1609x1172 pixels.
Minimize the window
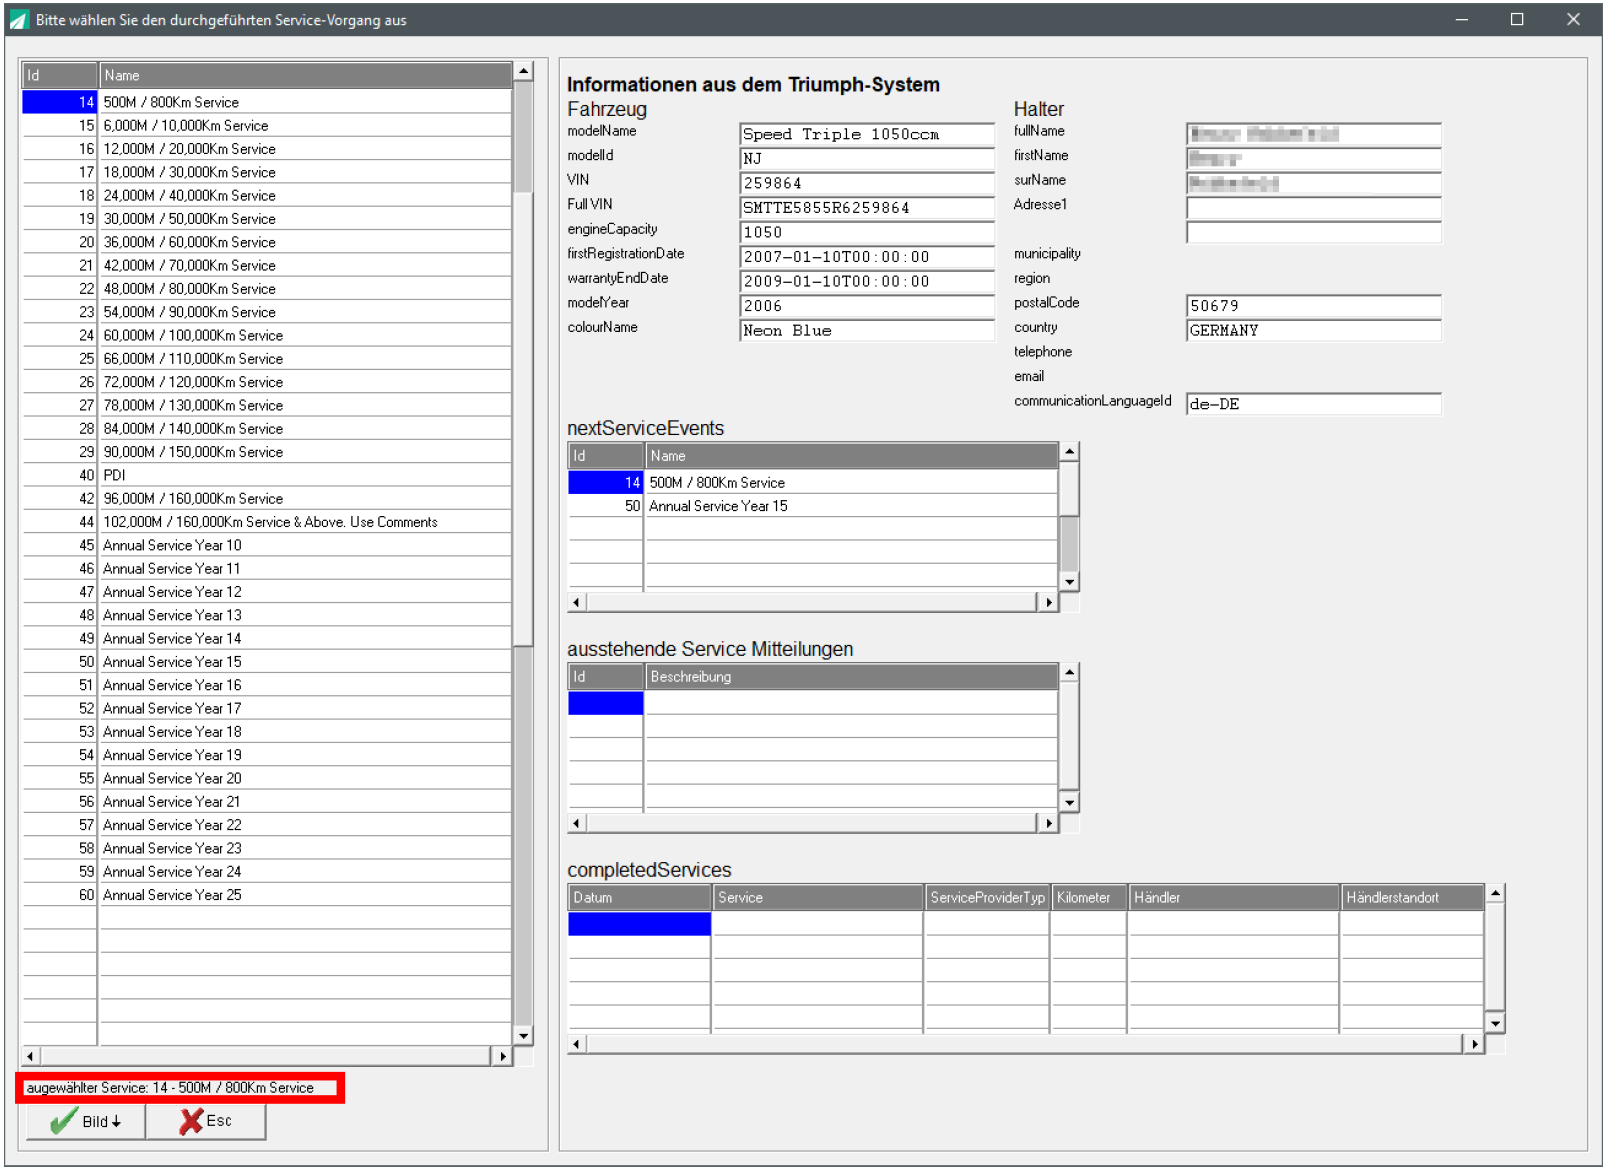[x=1462, y=20]
